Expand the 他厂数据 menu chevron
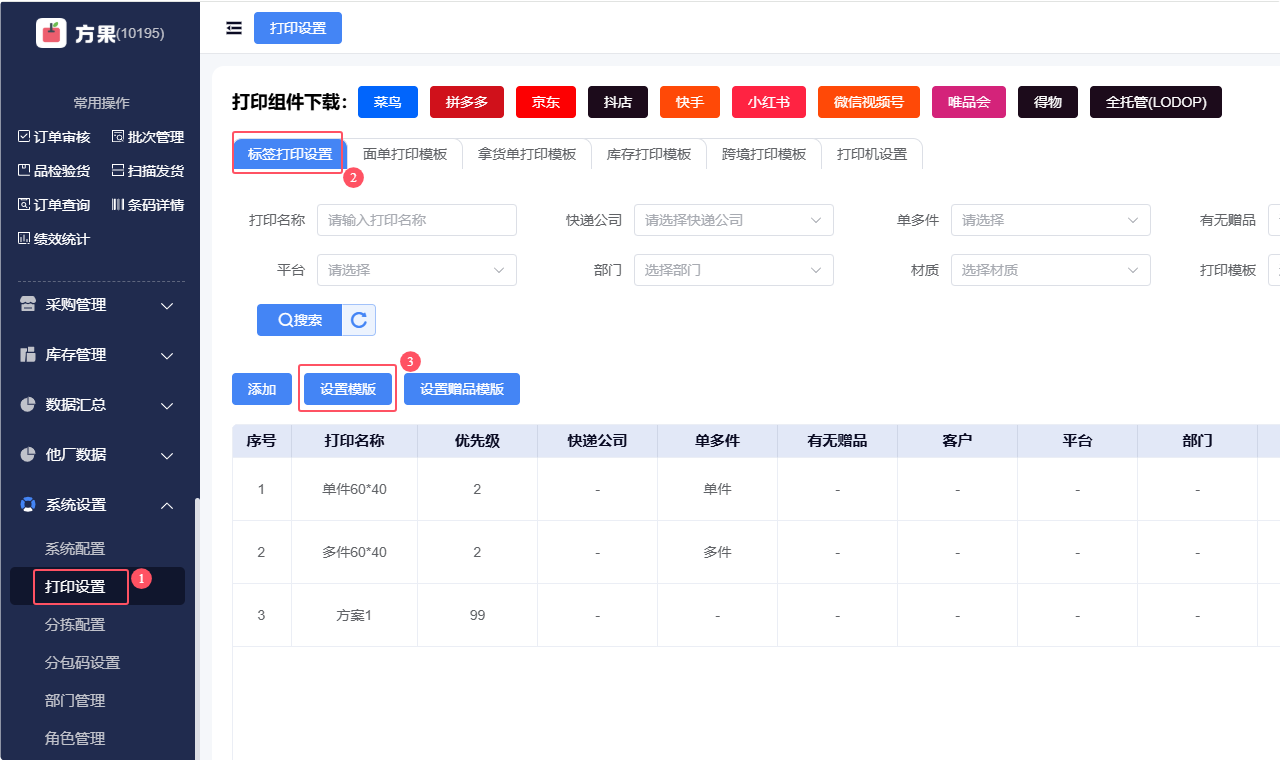1280x760 pixels. tap(167, 455)
